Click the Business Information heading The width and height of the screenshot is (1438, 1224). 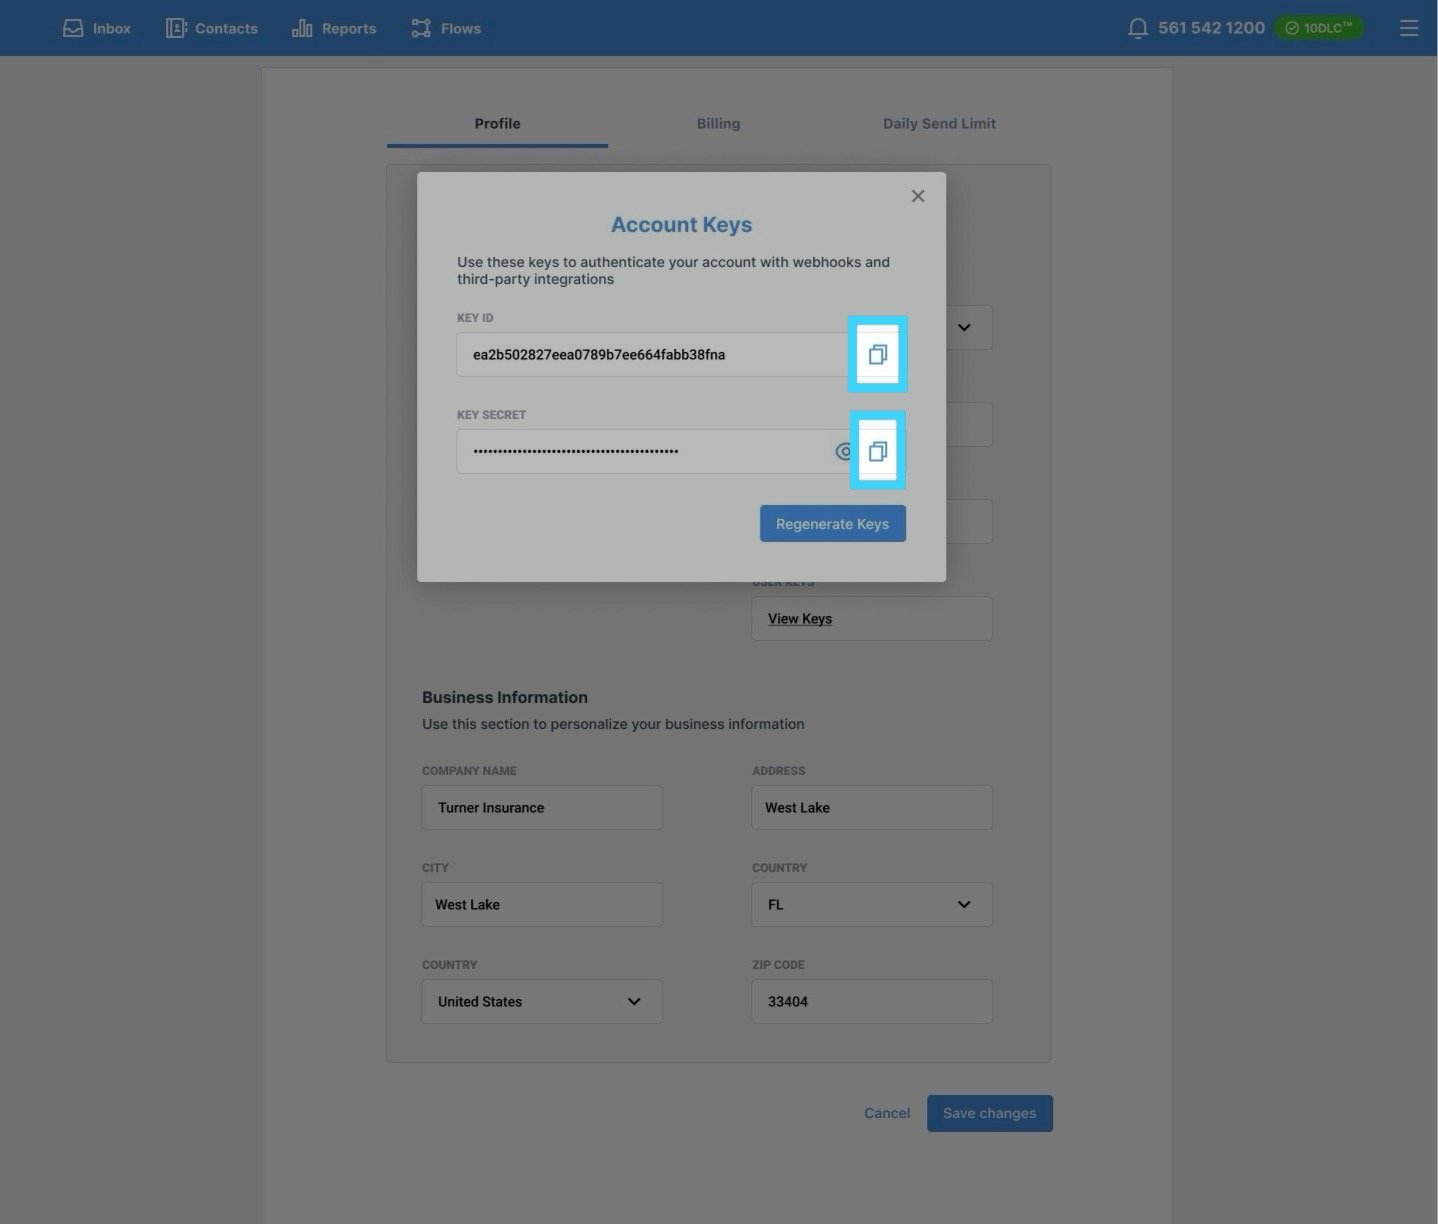tap(505, 697)
